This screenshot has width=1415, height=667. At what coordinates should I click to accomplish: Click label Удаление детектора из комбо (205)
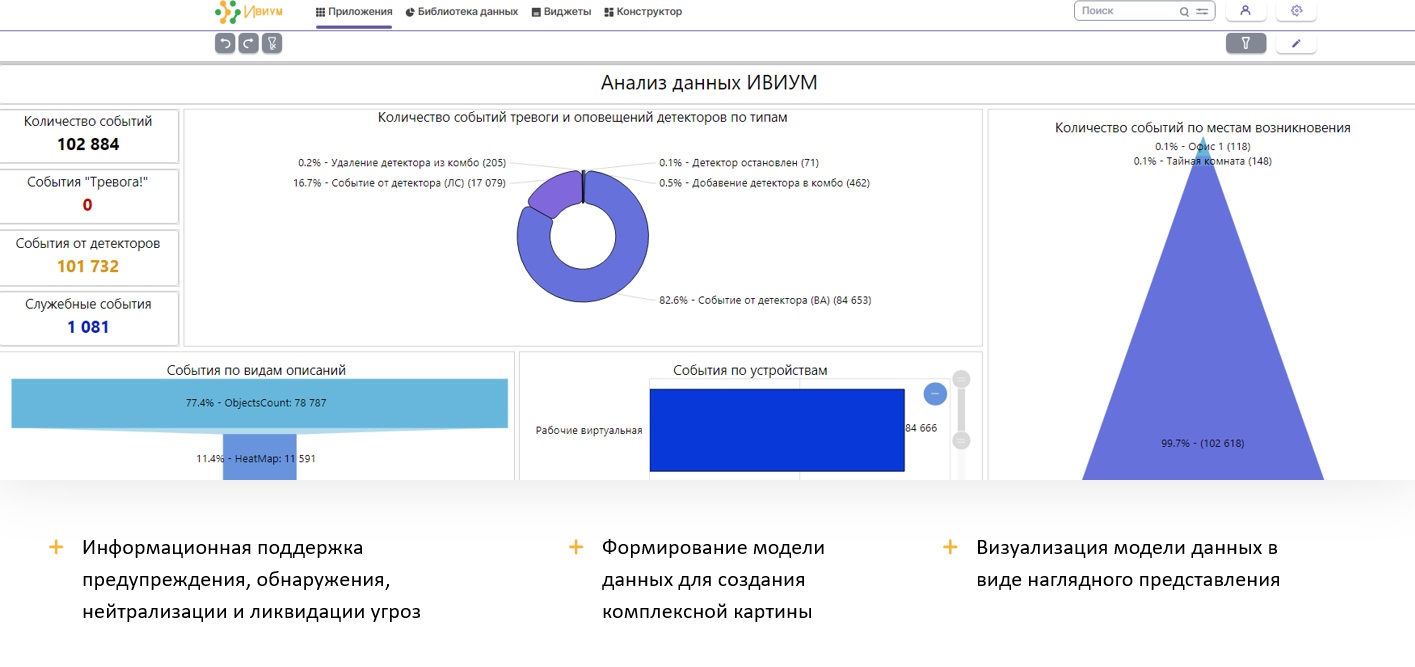[x=402, y=162]
